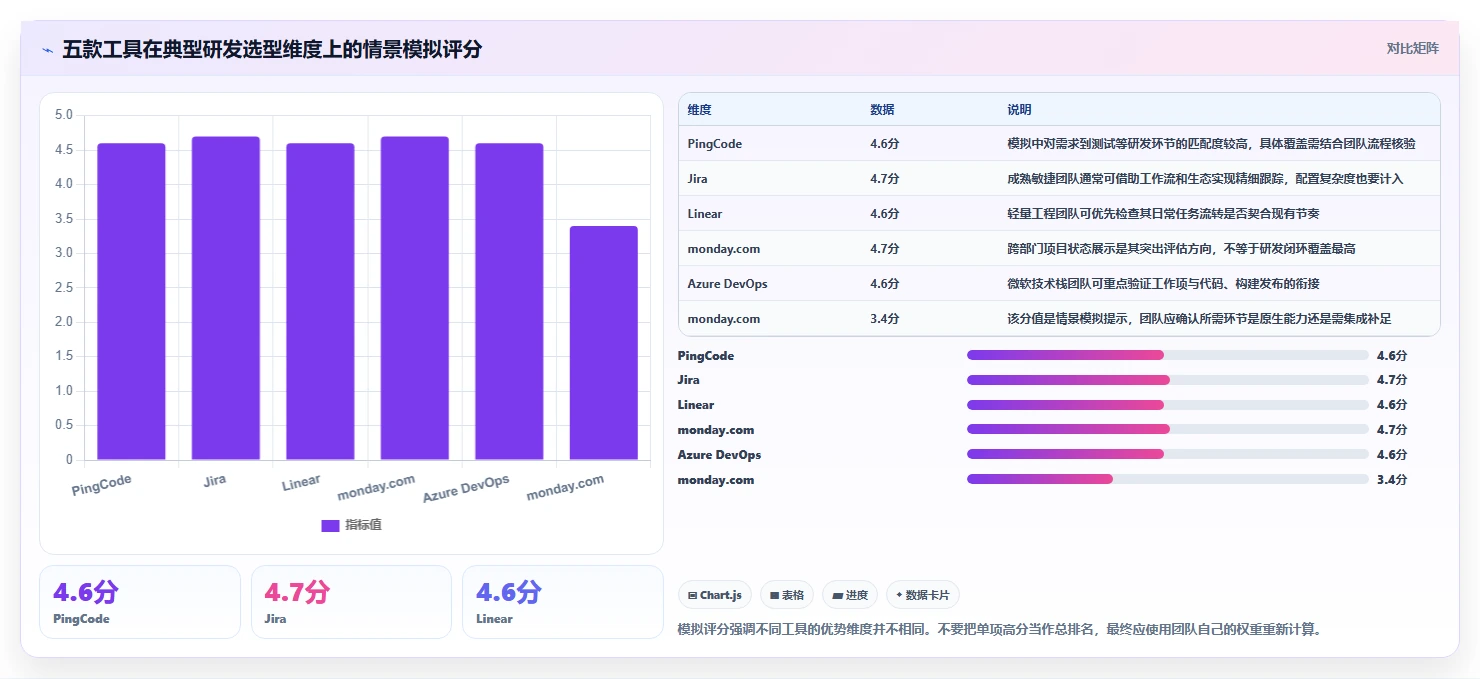
Task: Click the Azure DevOps x-axis label
Action: point(466,488)
